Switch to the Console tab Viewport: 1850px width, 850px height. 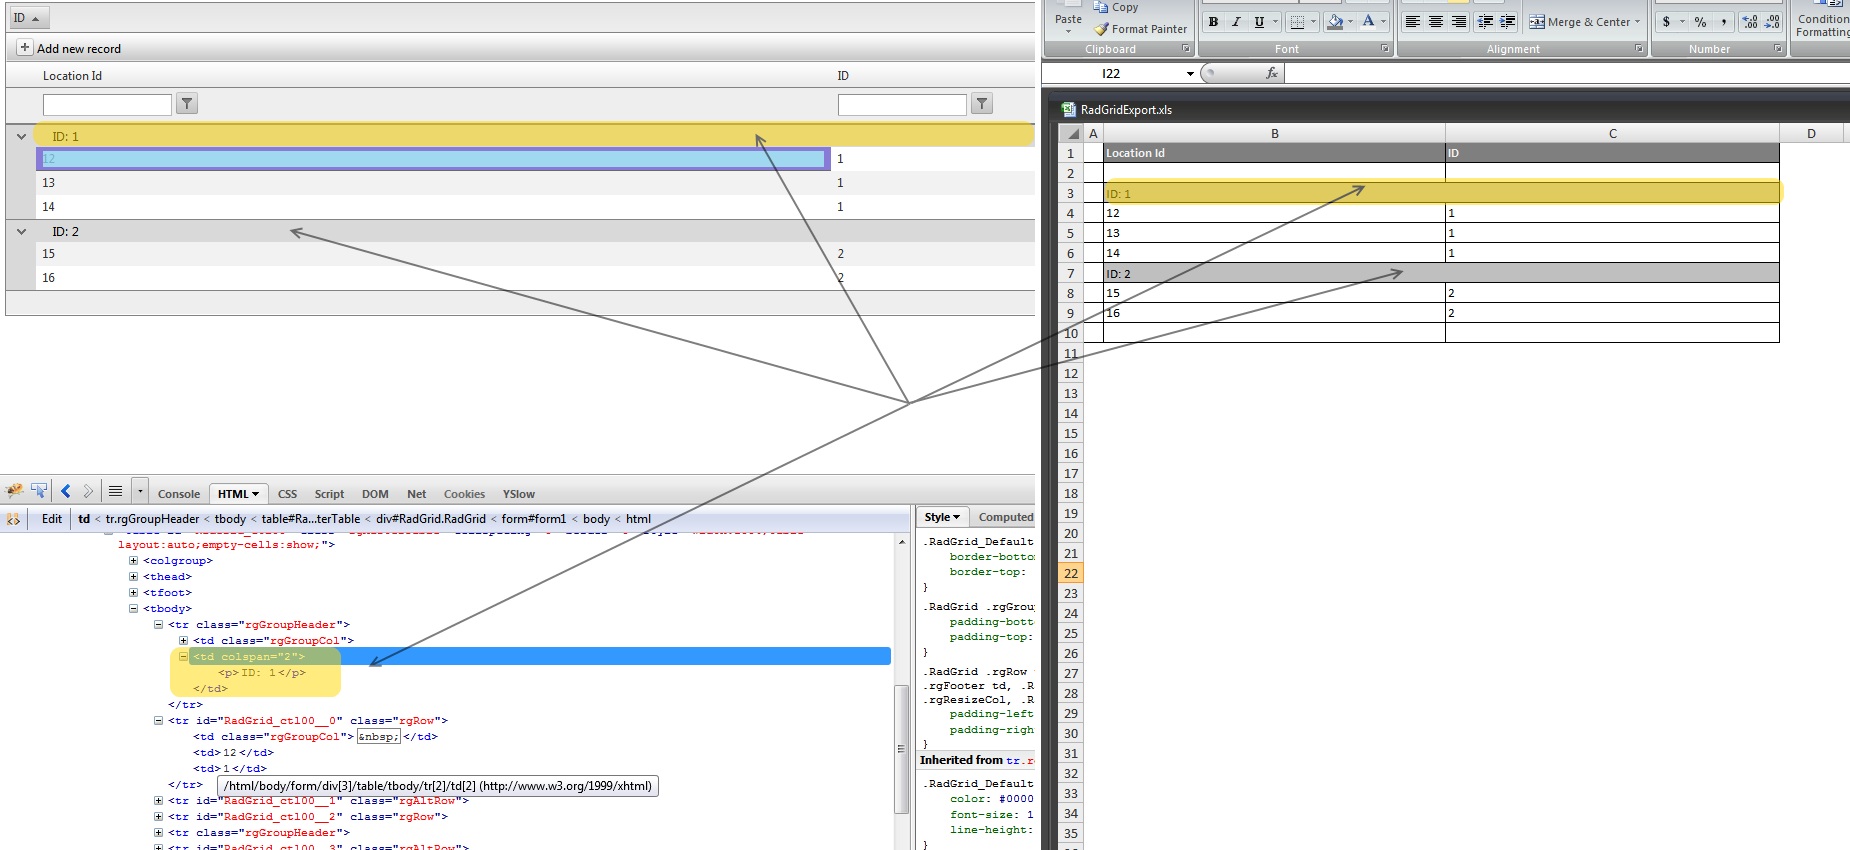click(179, 494)
